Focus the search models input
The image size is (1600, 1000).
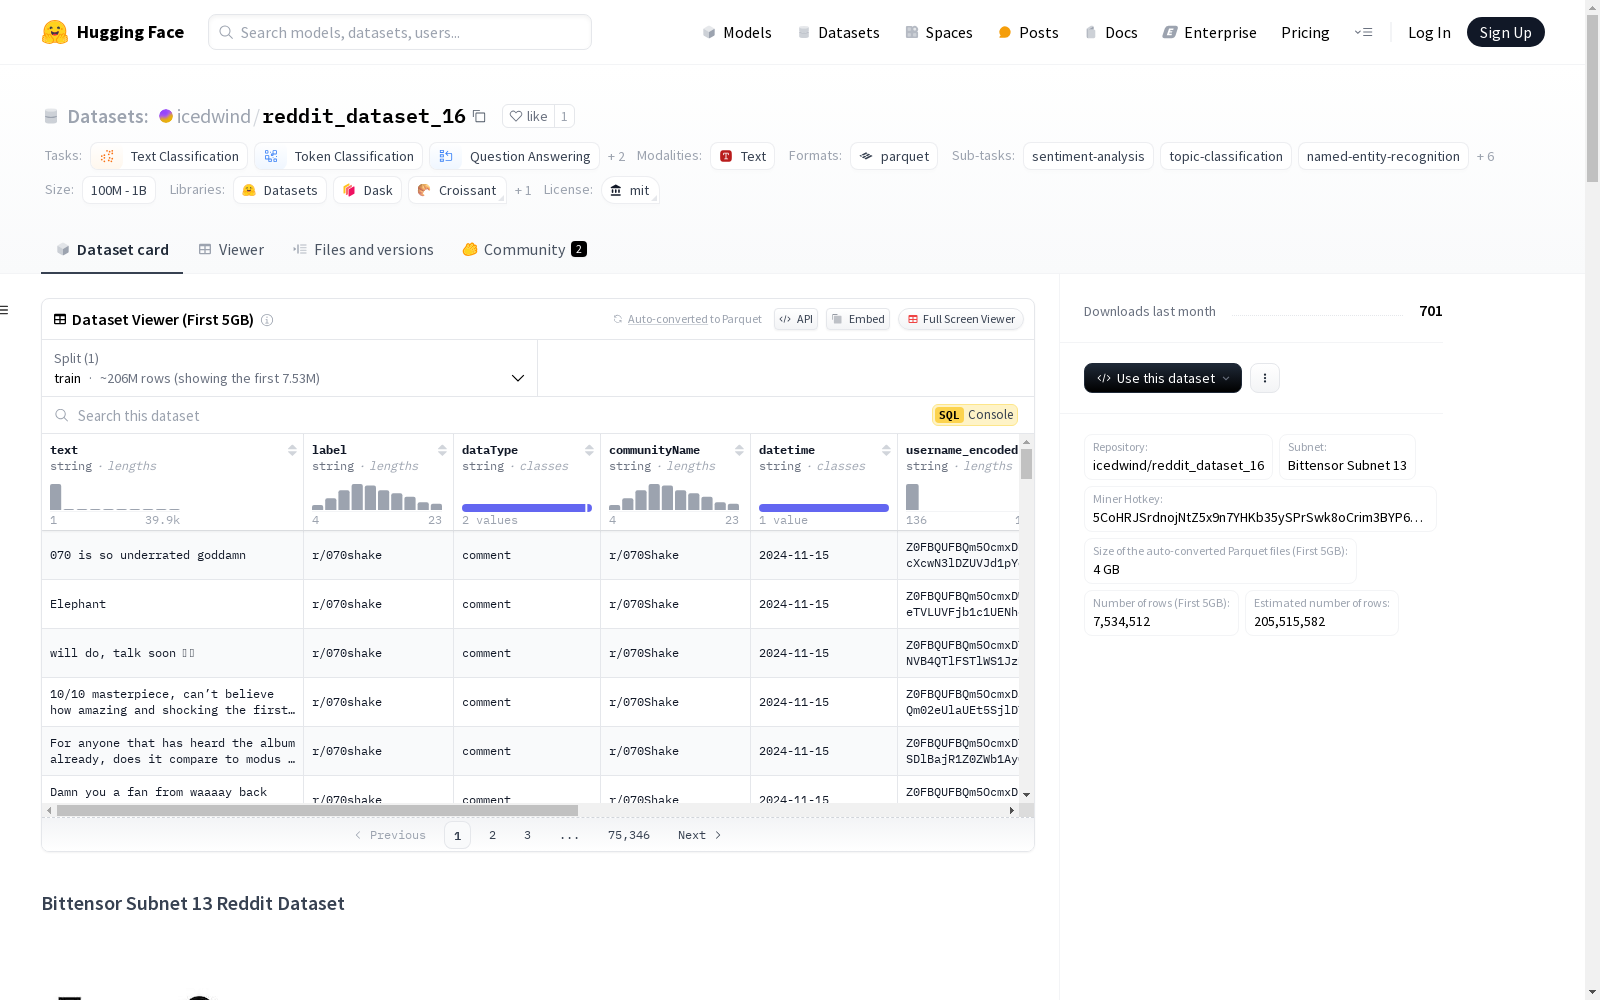click(x=400, y=32)
